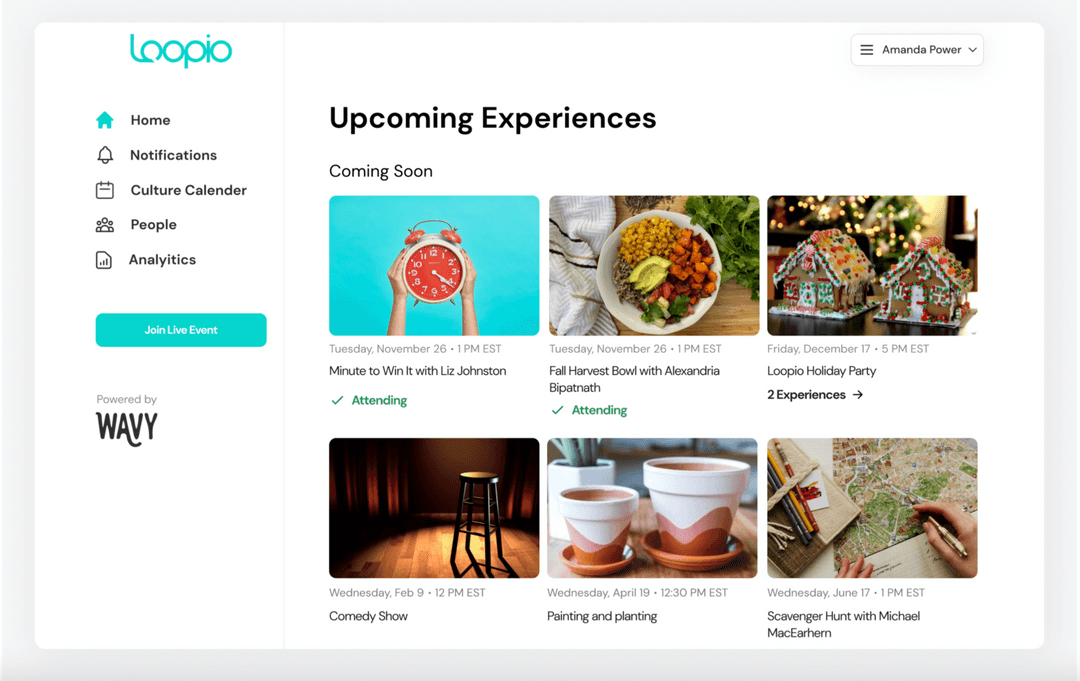Open the Amanda Power account dropdown

pos(916,49)
